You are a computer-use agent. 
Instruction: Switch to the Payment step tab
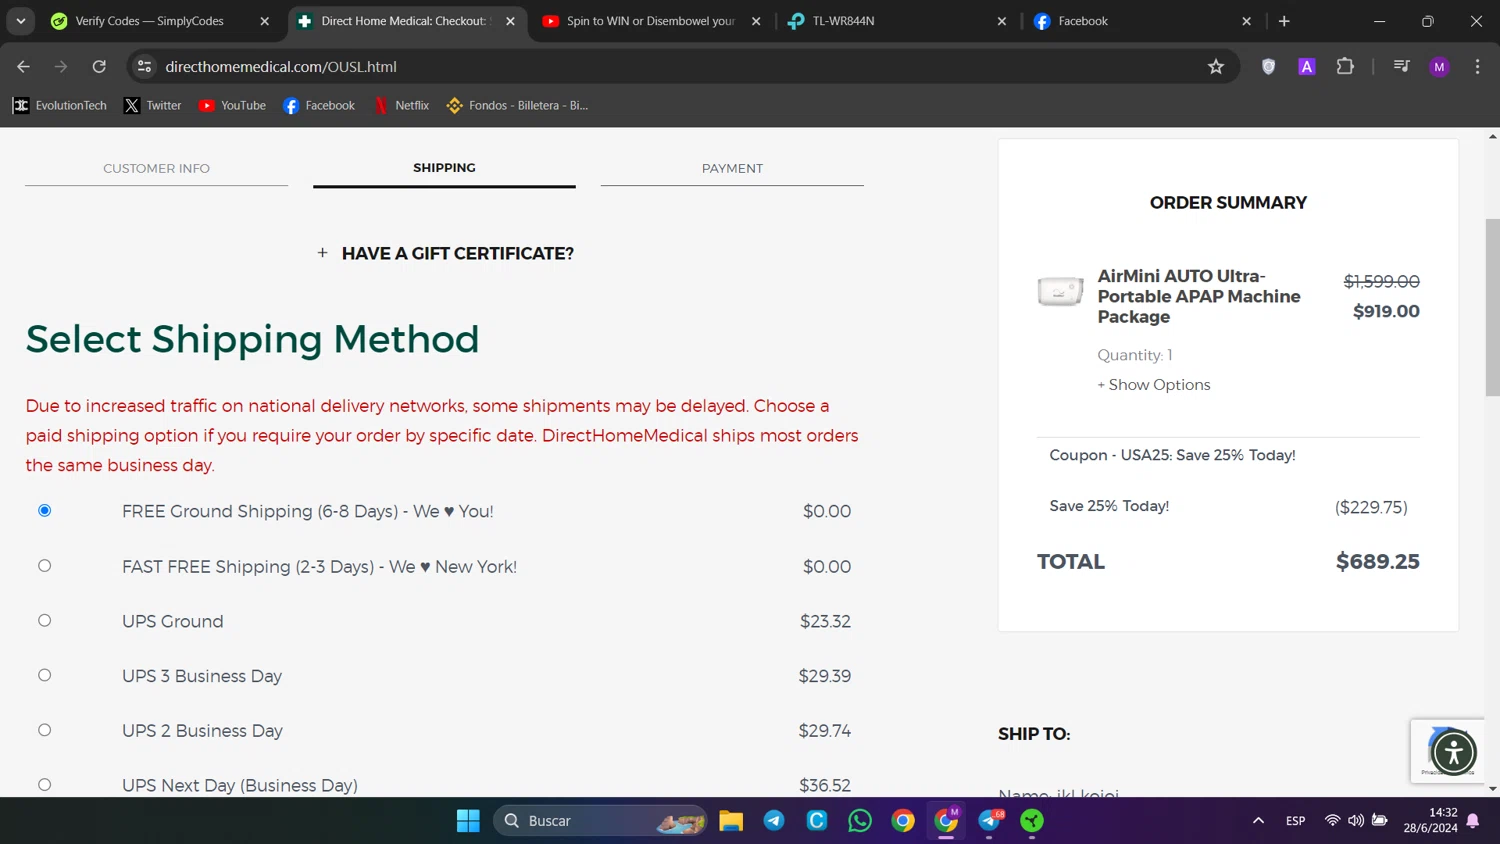(732, 168)
